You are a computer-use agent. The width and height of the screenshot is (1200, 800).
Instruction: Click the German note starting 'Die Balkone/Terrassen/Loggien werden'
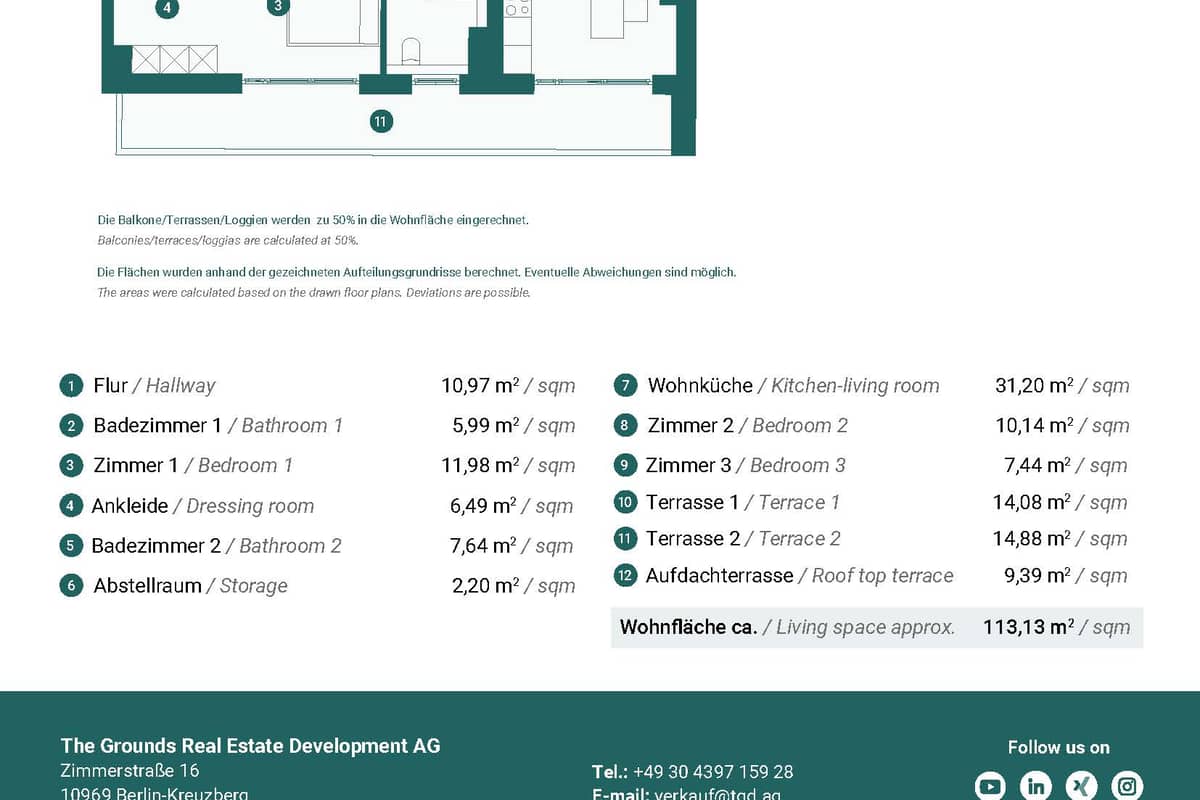312,220
